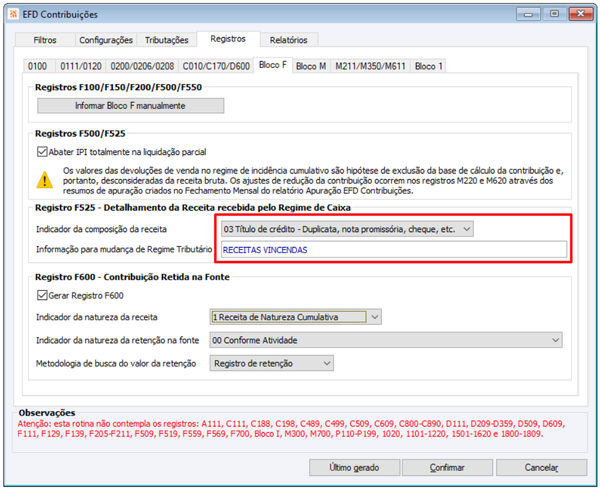
Task: Minimize the EFD Contribuições window
Action: [x=528, y=14]
